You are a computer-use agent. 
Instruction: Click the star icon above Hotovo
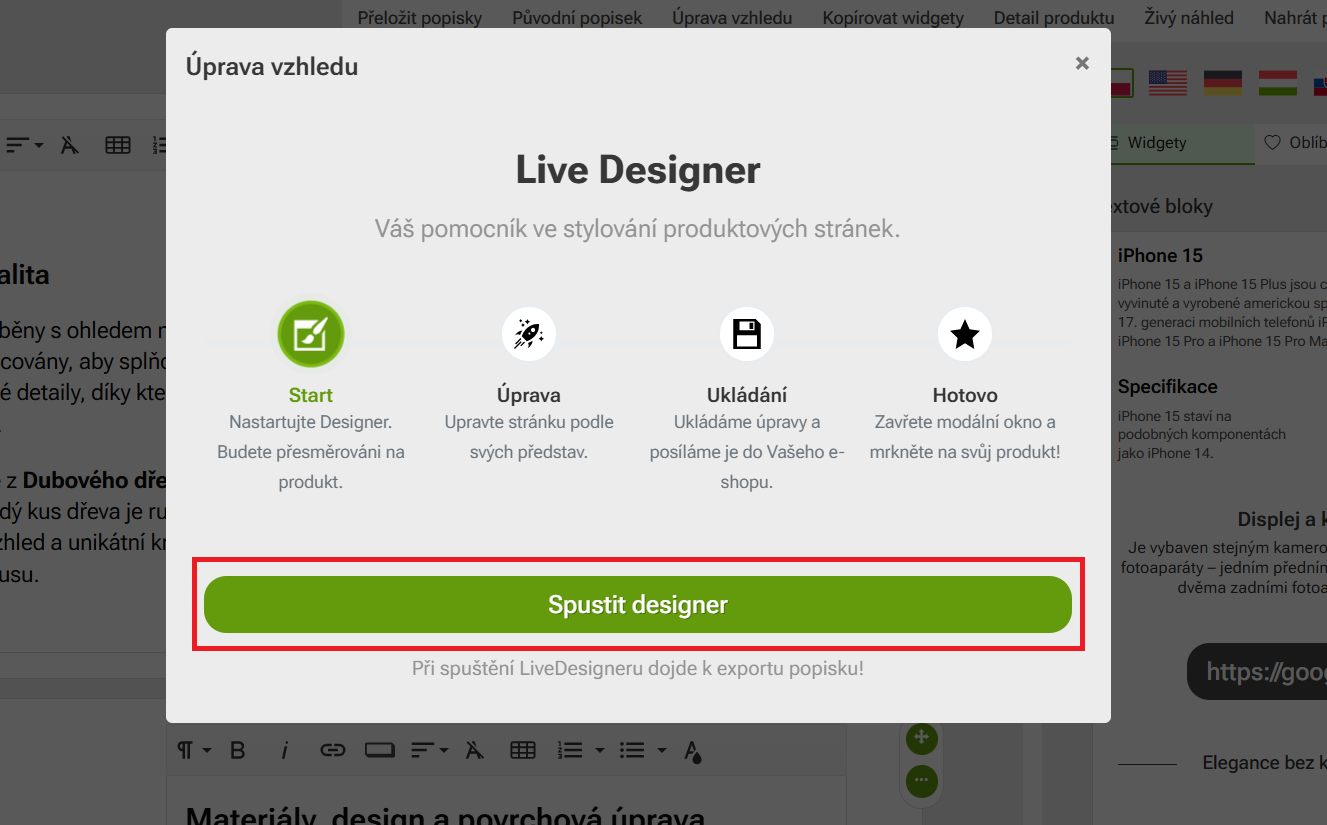click(964, 334)
